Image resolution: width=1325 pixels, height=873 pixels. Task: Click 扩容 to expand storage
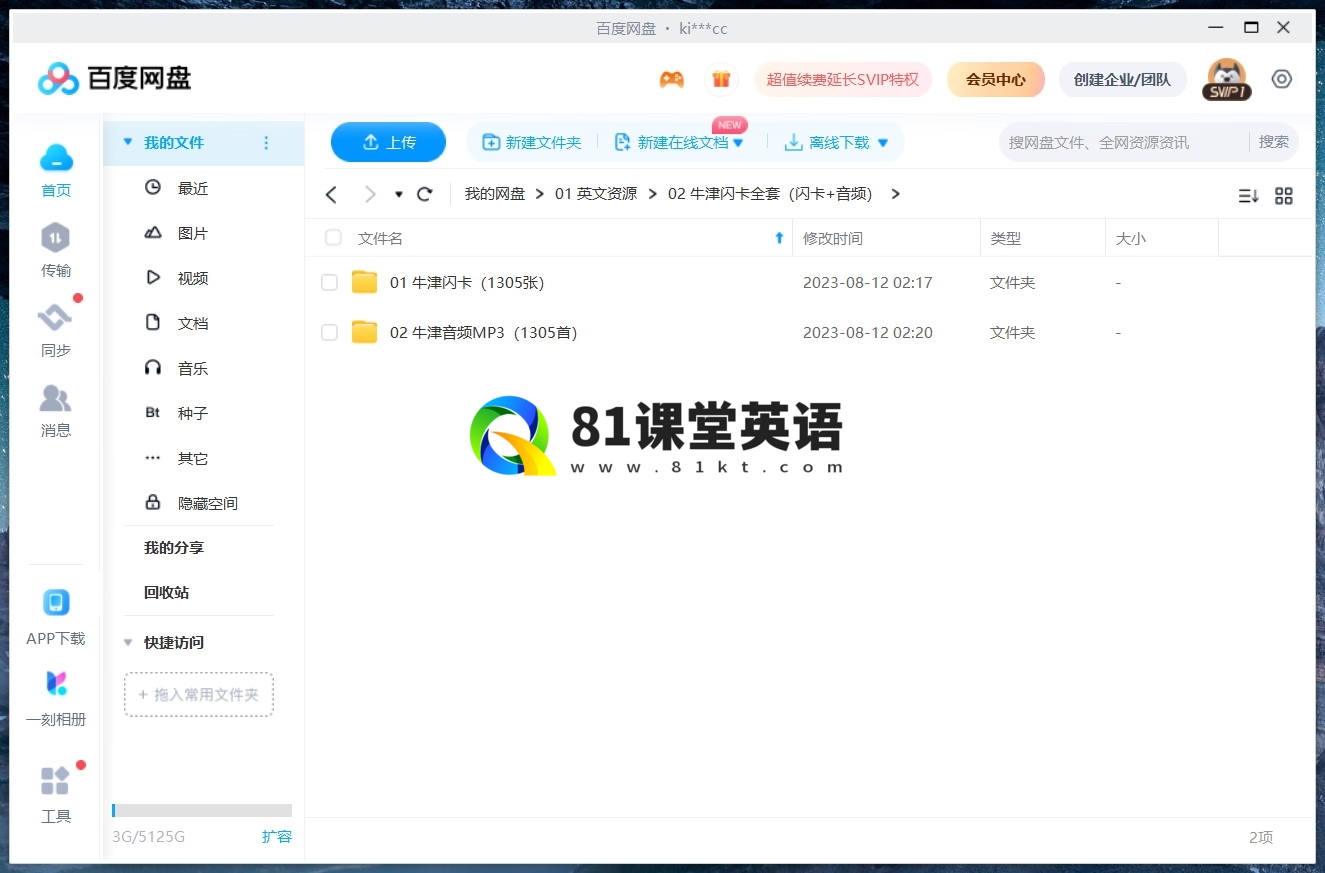276,837
